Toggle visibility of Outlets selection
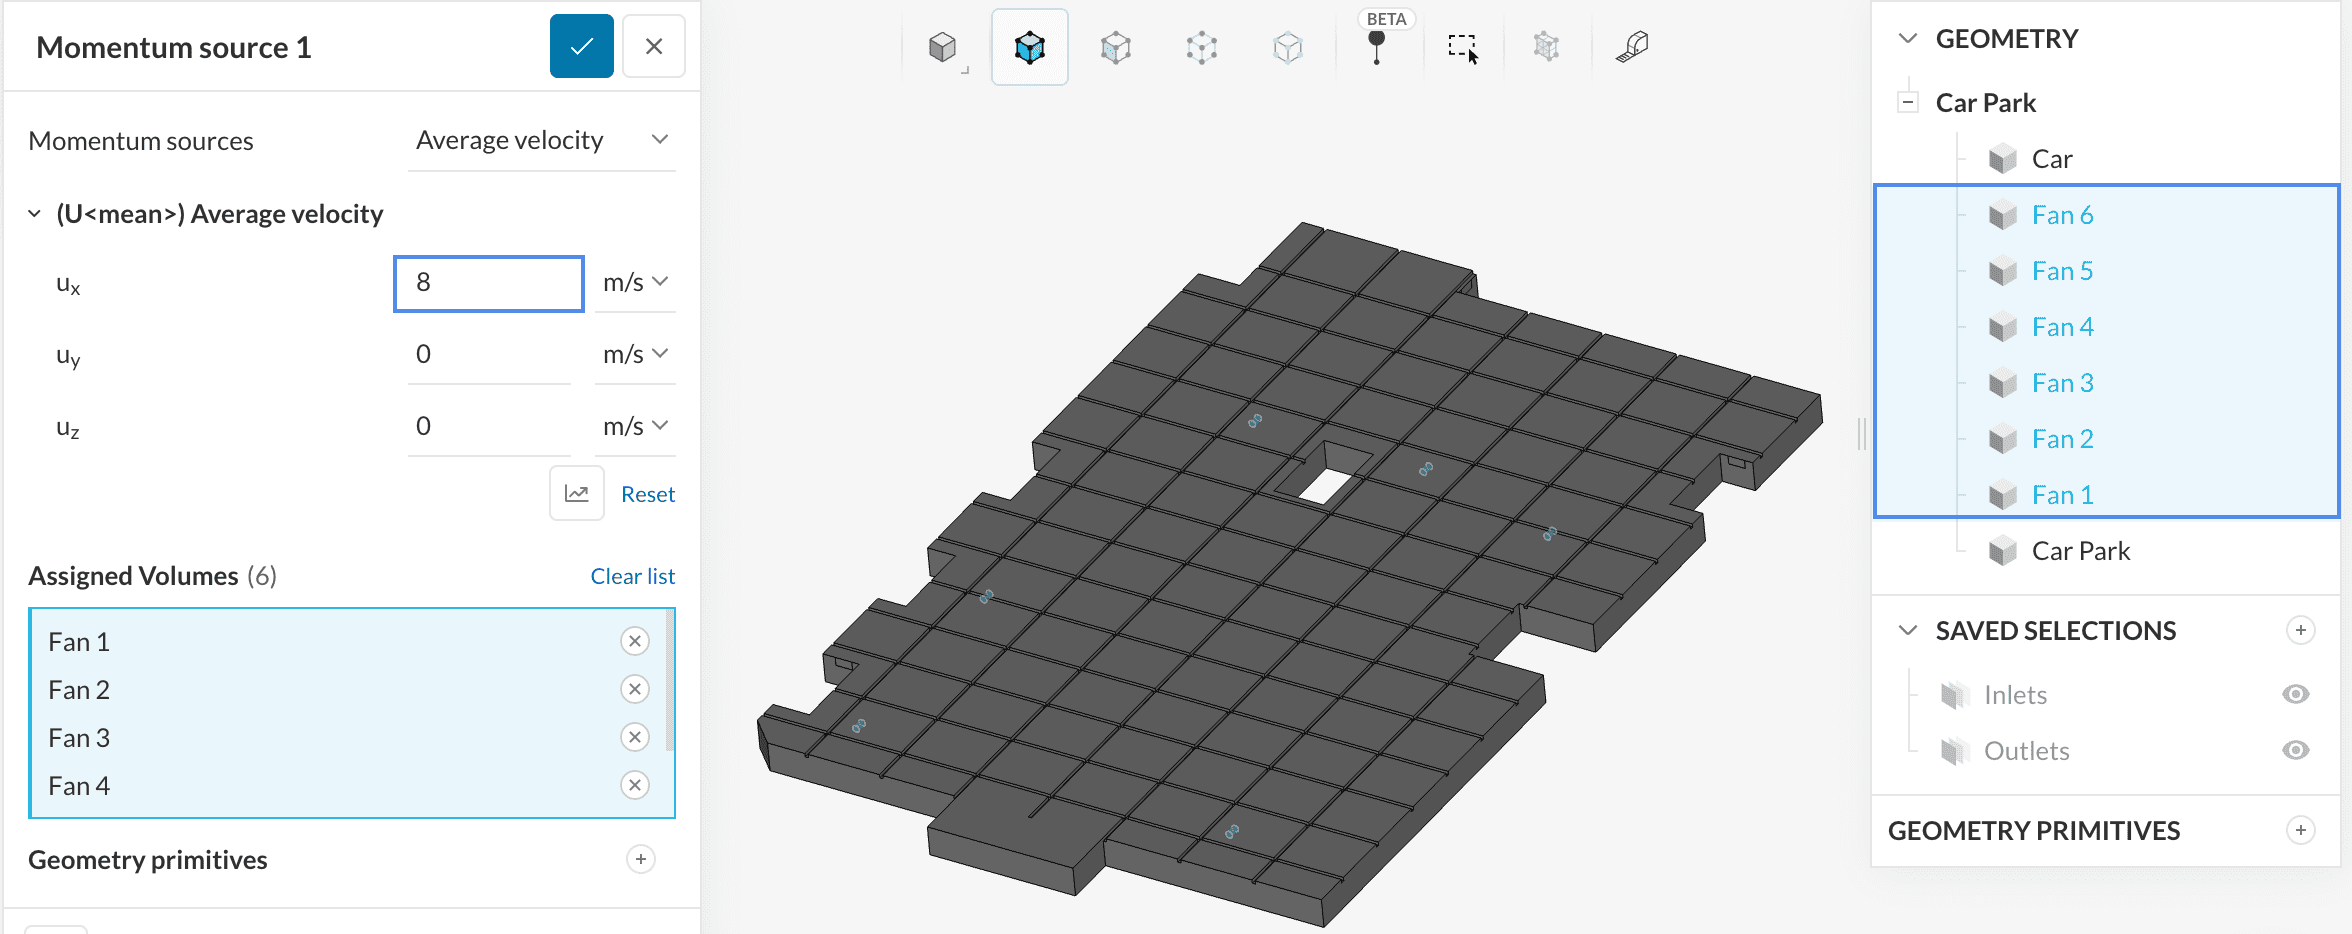The image size is (2352, 934). coord(2295,750)
